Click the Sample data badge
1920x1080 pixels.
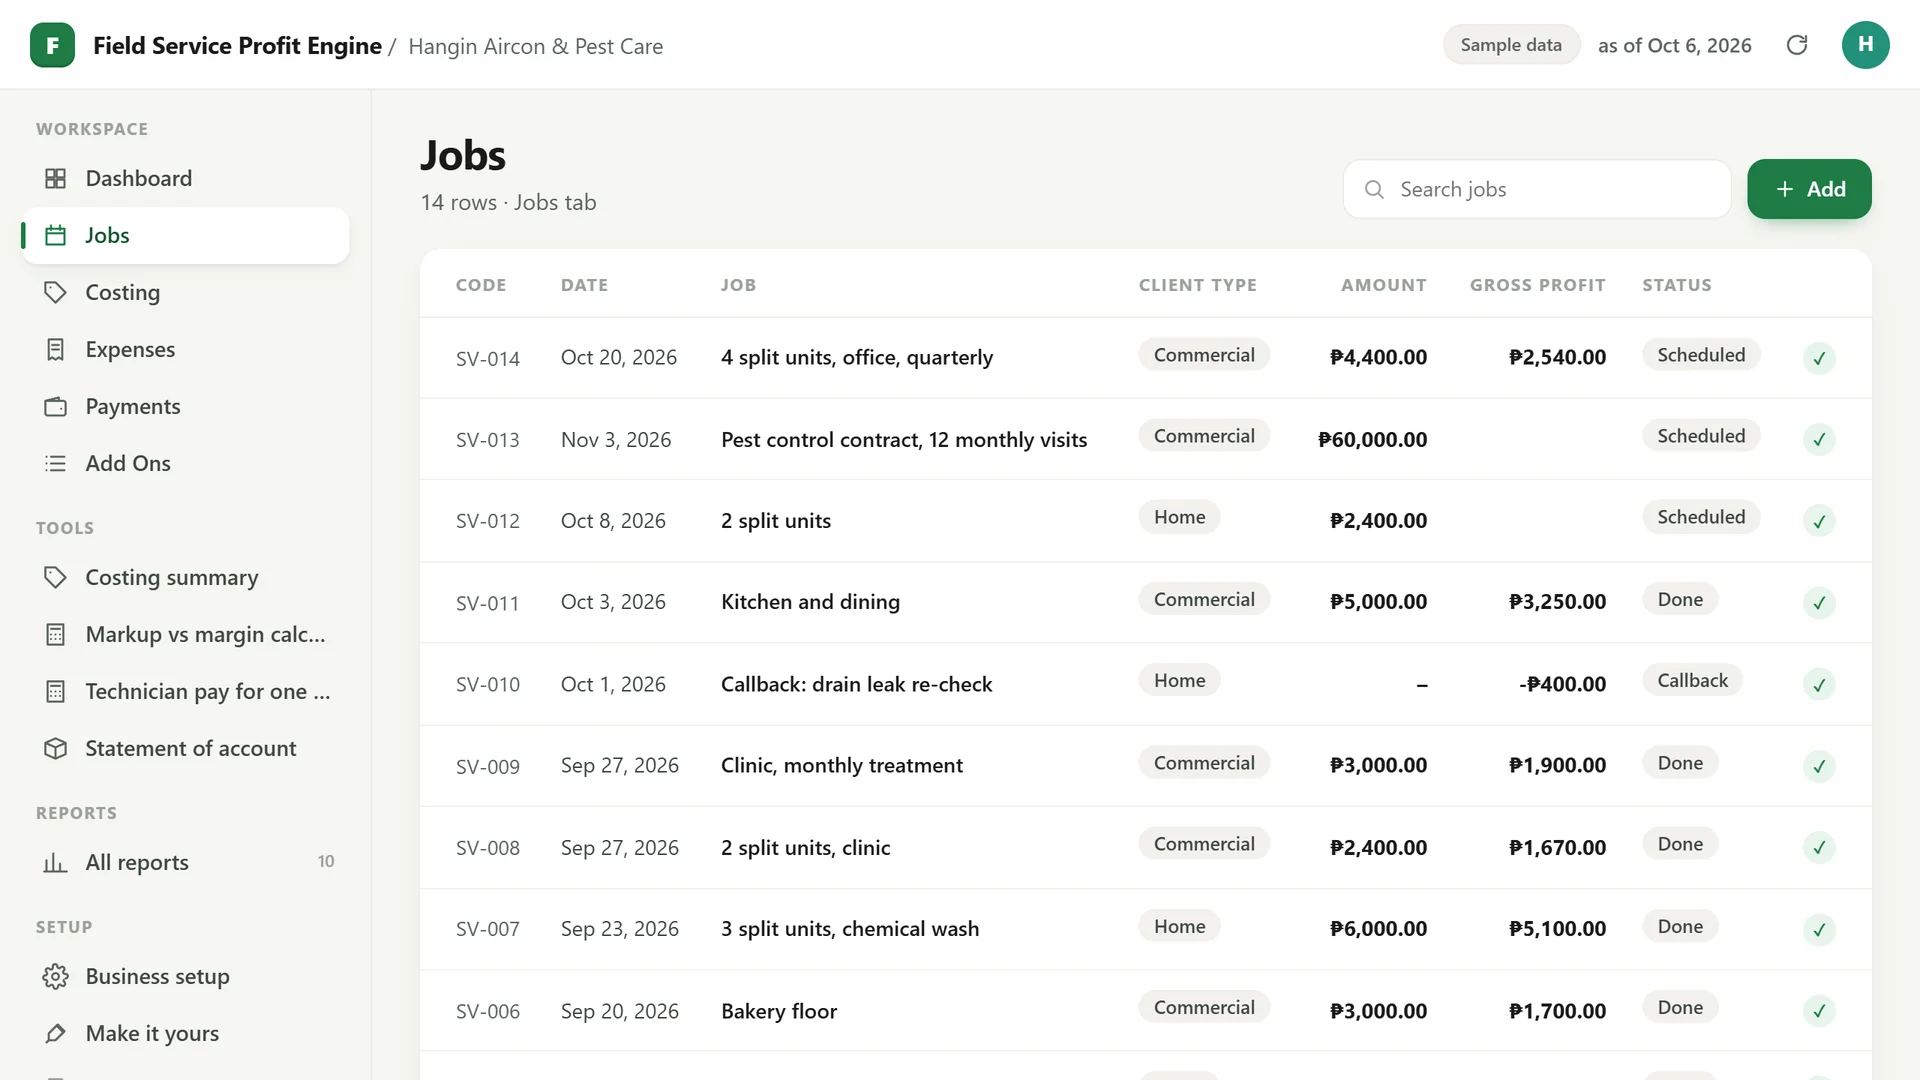click(x=1511, y=45)
